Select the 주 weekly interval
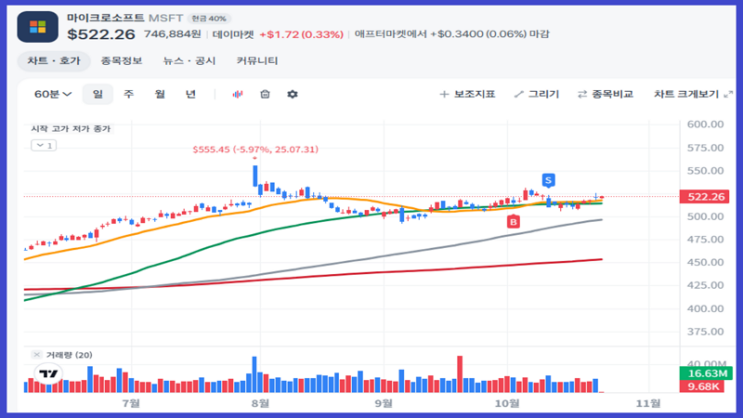The width and height of the screenshot is (743, 418). point(128,94)
